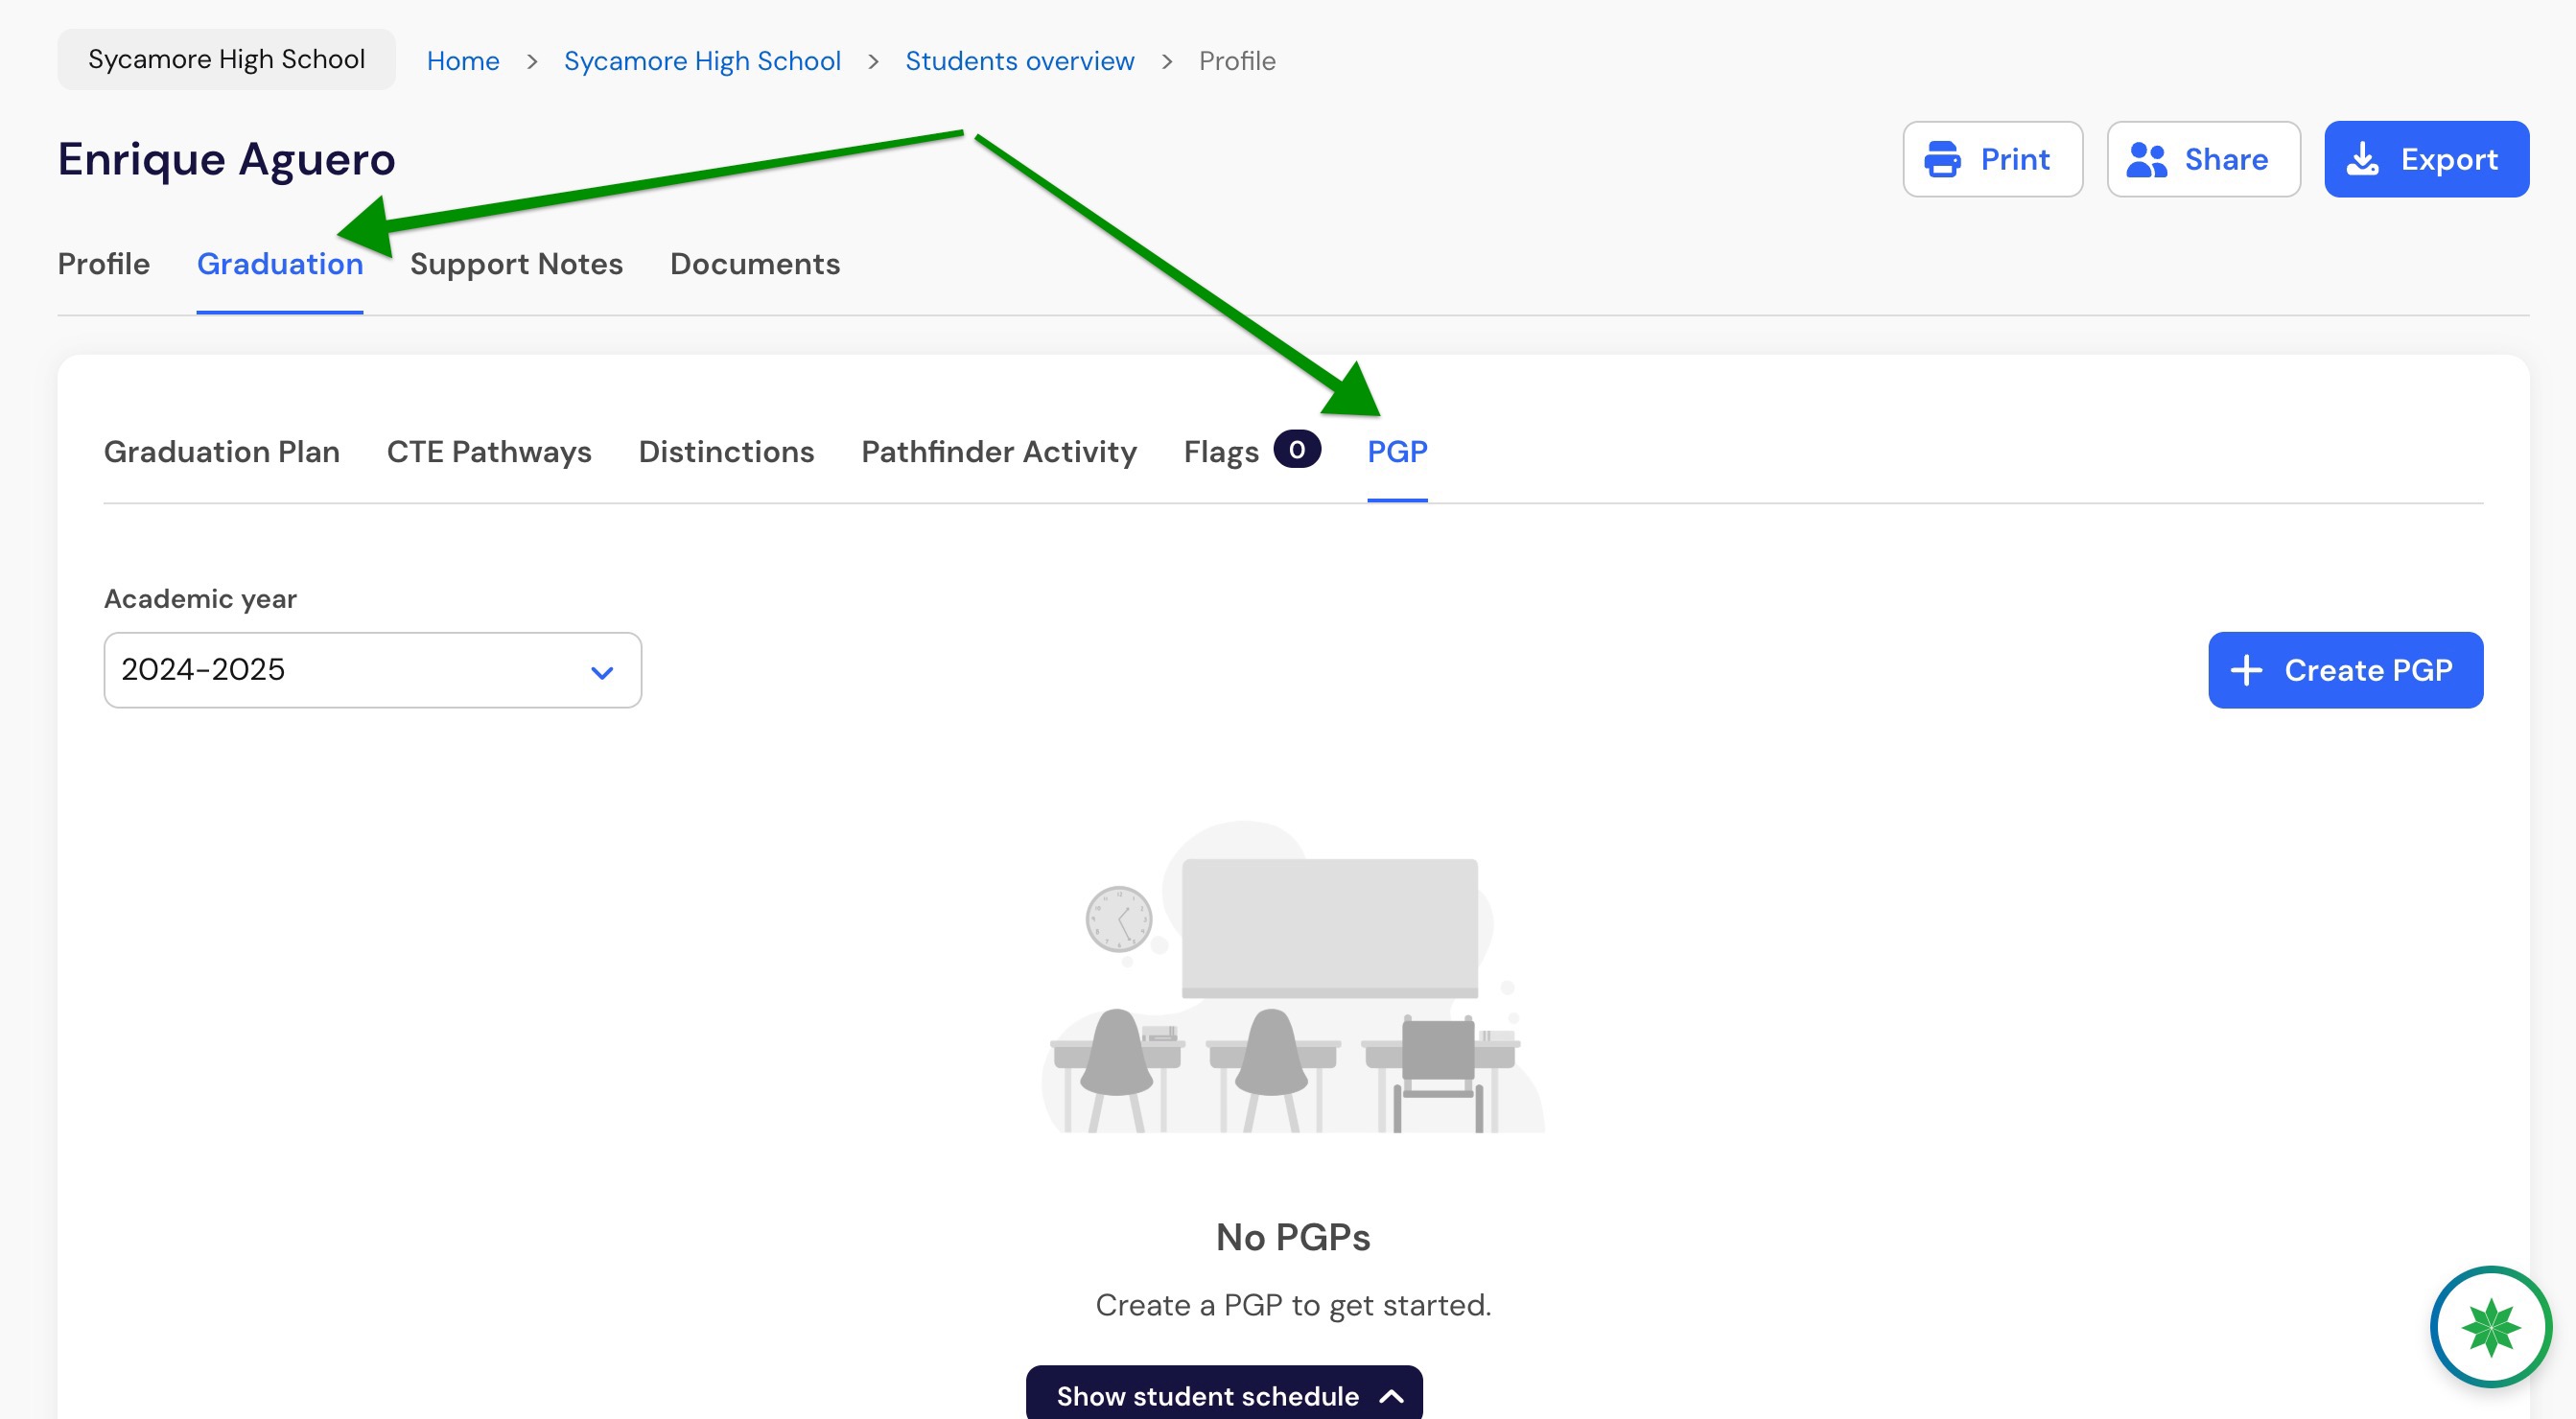
Task: Go to the Documents tab
Action: pos(755,264)
